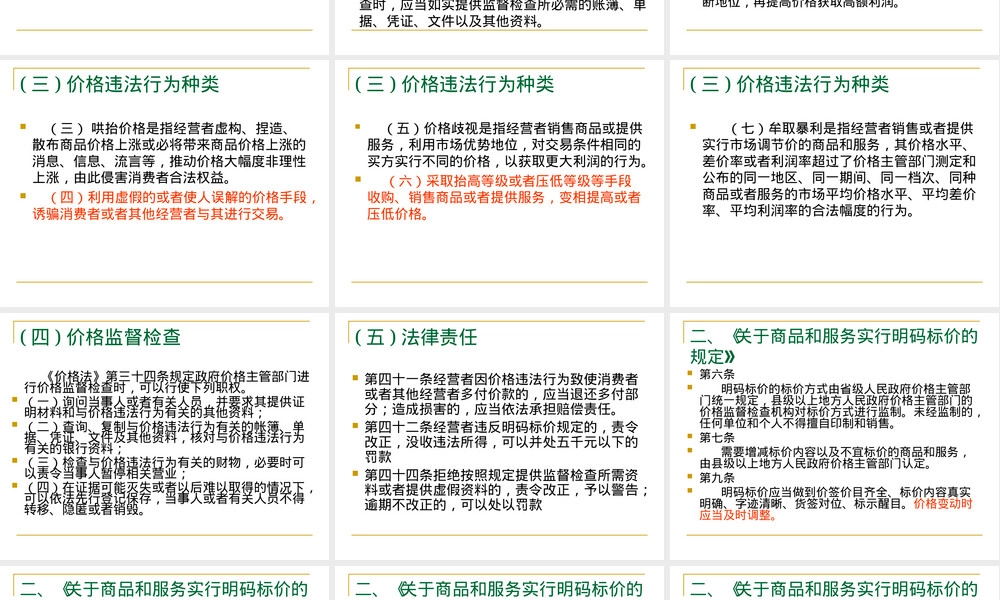This screenshot has height=600, width=1000.
Task: Click the paragraph starting (五)价格歧视是指经营者
Action: (507, 145)
